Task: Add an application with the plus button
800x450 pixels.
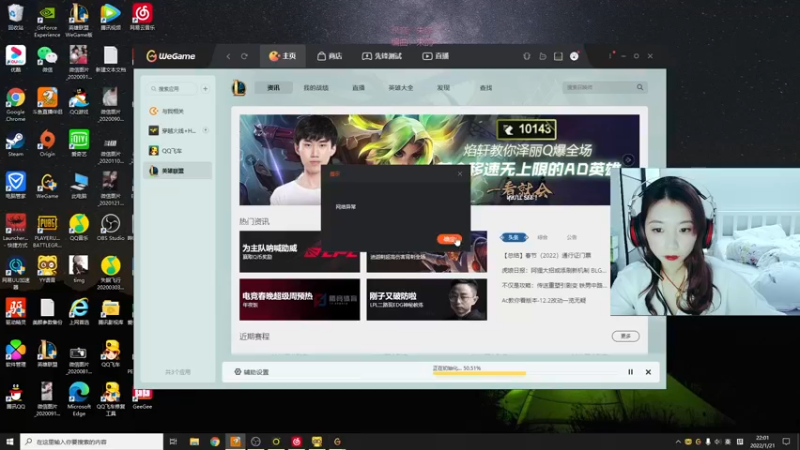Action: click(x=205, y=89)
